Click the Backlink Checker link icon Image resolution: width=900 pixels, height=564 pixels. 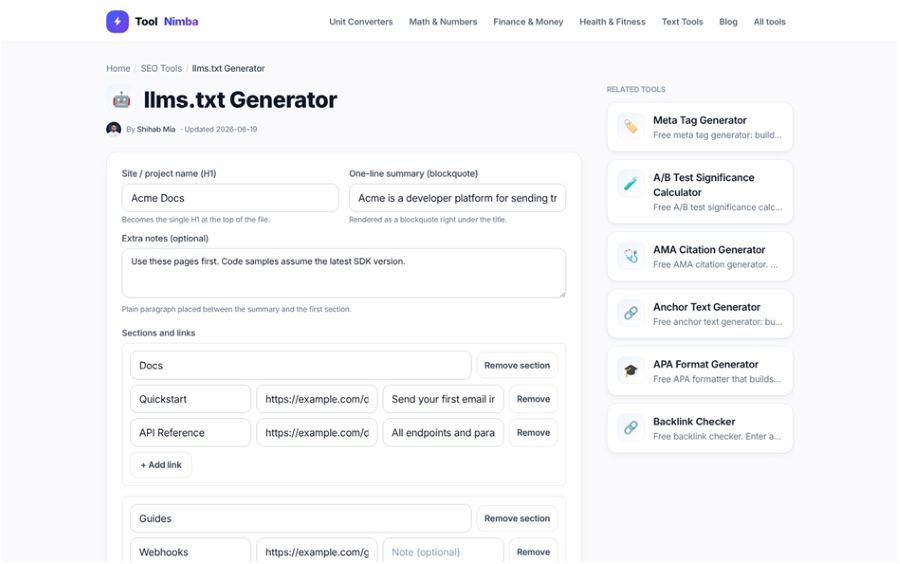(630, 428)
